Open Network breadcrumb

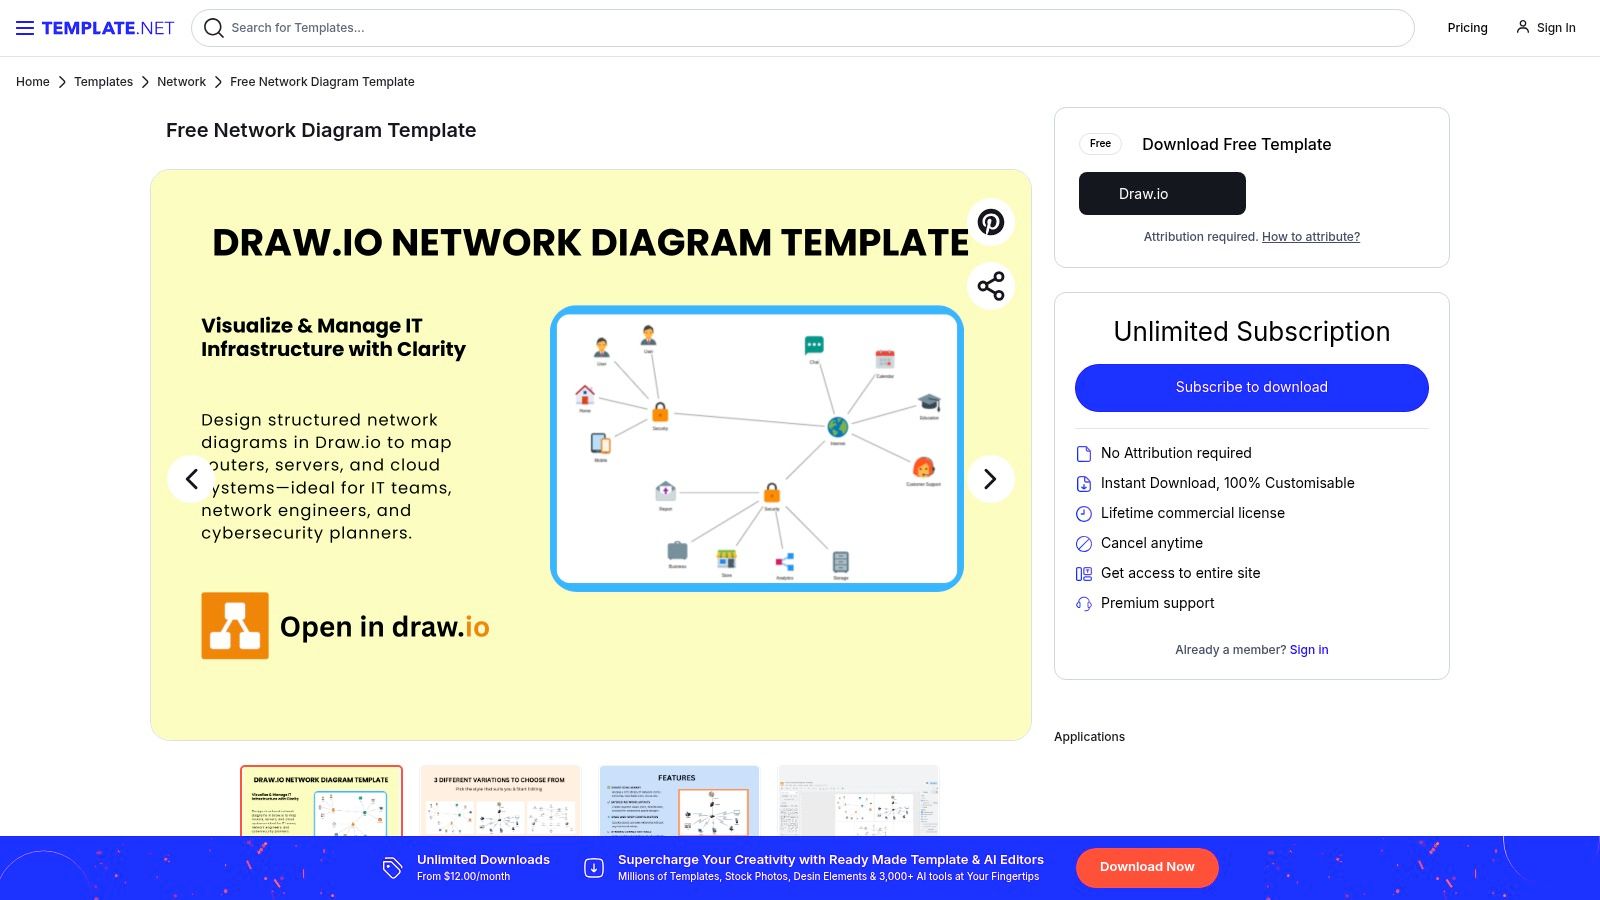pos(181,82)
